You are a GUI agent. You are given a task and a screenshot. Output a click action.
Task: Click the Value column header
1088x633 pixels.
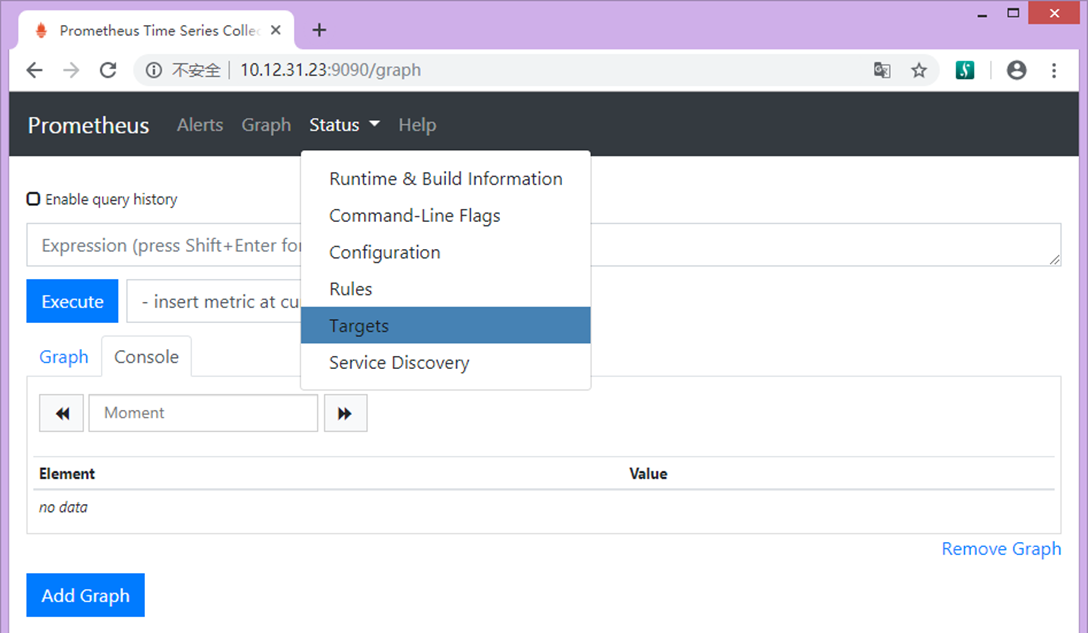(x=648, y=474)
